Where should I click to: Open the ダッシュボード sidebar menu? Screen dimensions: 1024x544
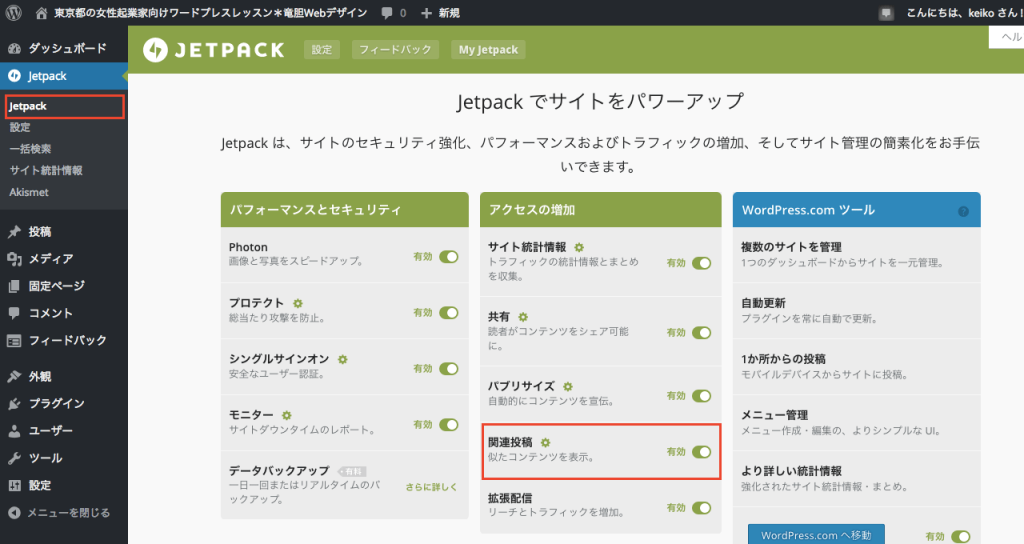point(64,48)
